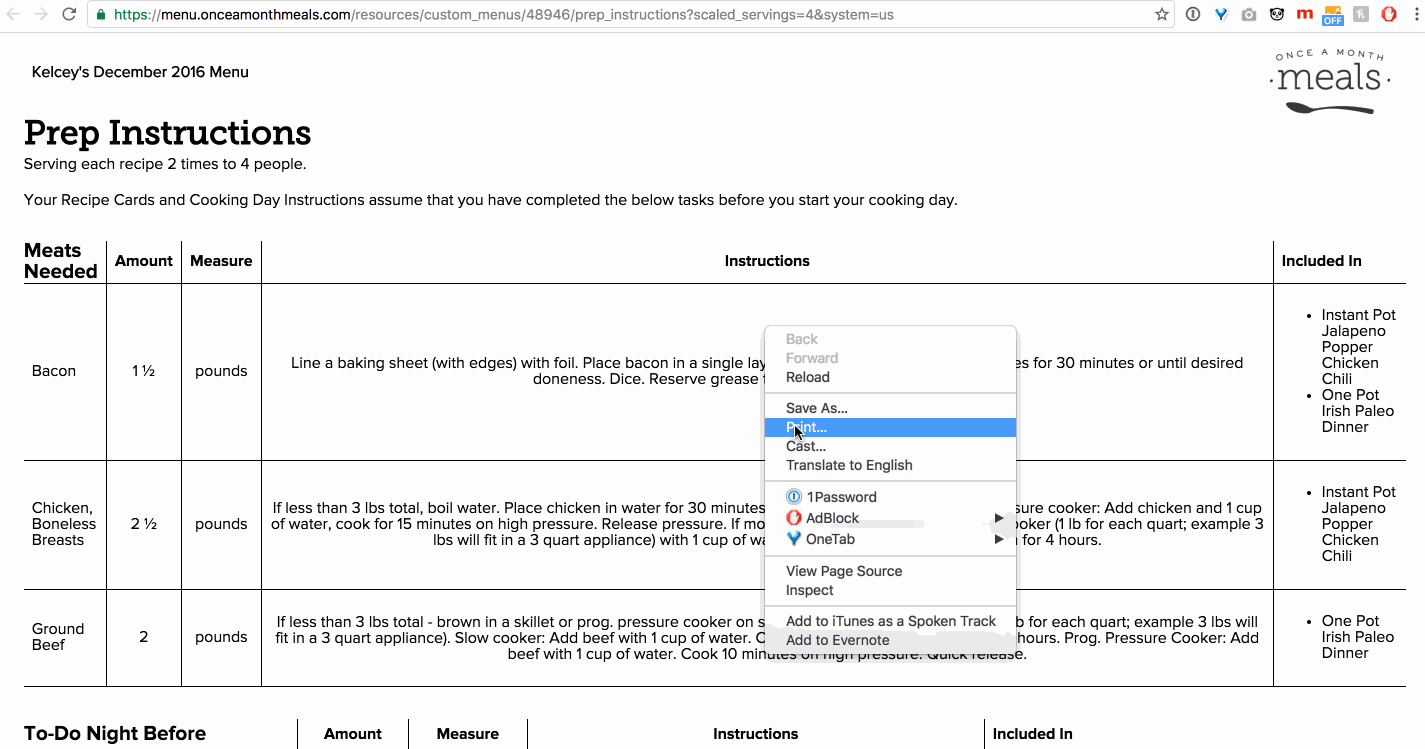Select Cast... in the context menu

(x=890, y=446)
